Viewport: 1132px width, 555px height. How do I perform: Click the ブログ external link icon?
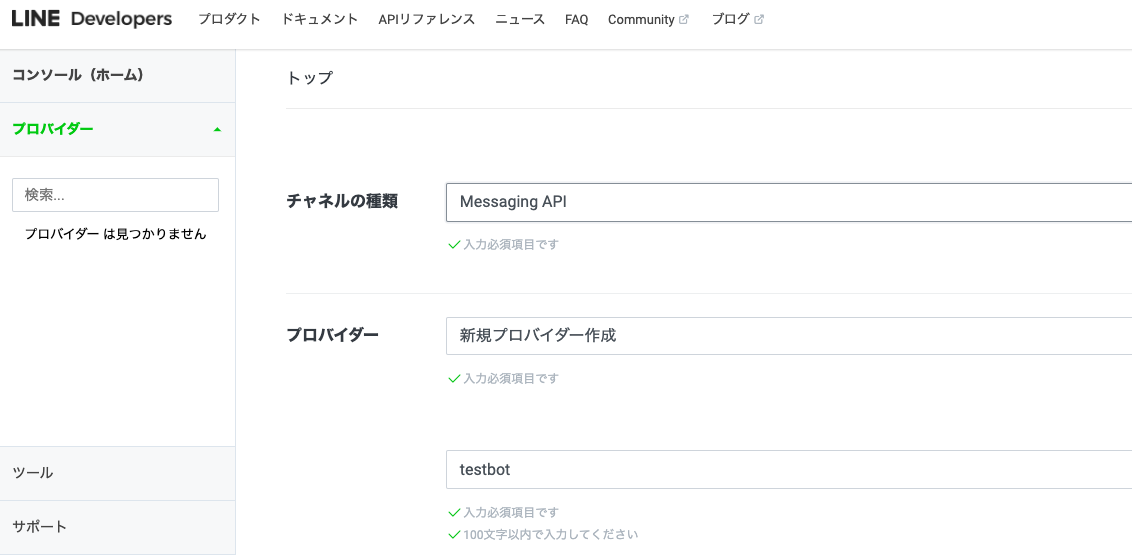click(759, 20)
